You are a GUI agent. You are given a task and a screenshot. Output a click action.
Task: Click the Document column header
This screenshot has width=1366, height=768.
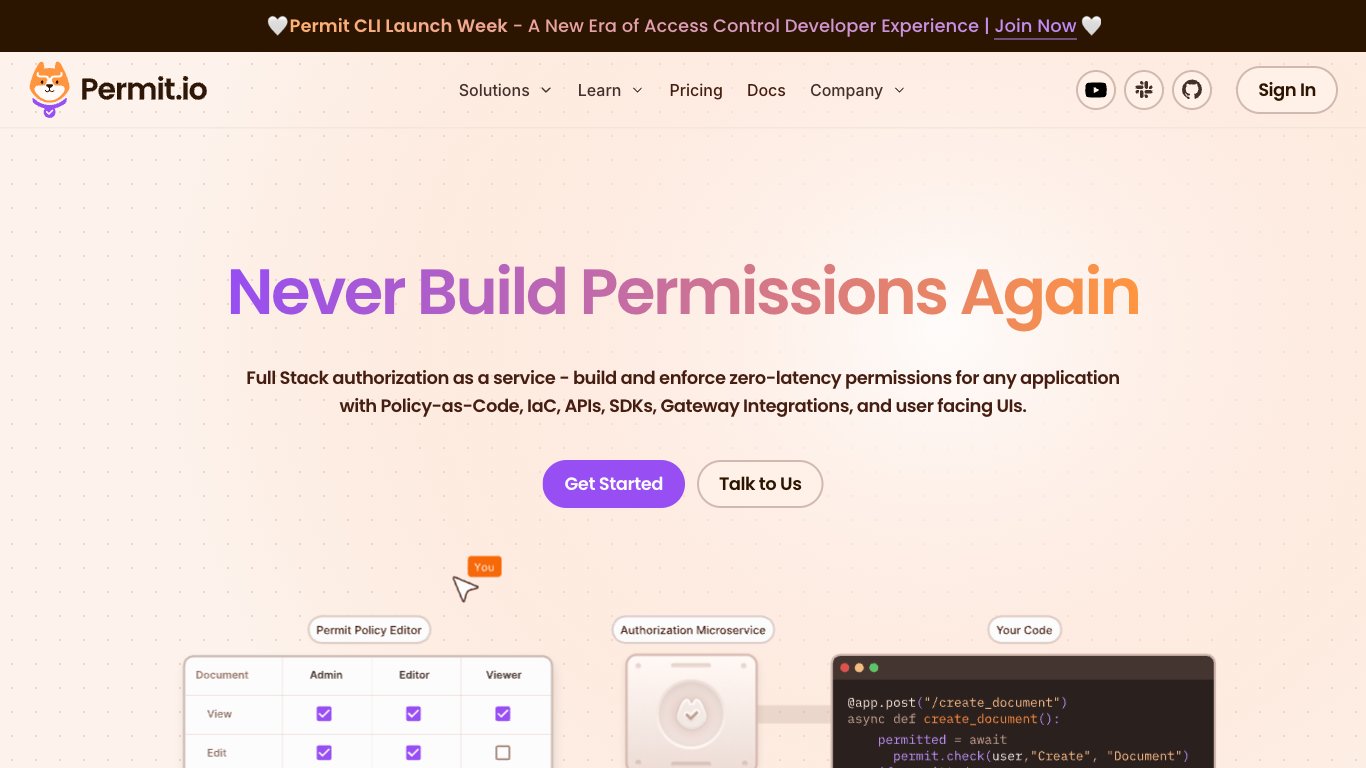point(222,675)
